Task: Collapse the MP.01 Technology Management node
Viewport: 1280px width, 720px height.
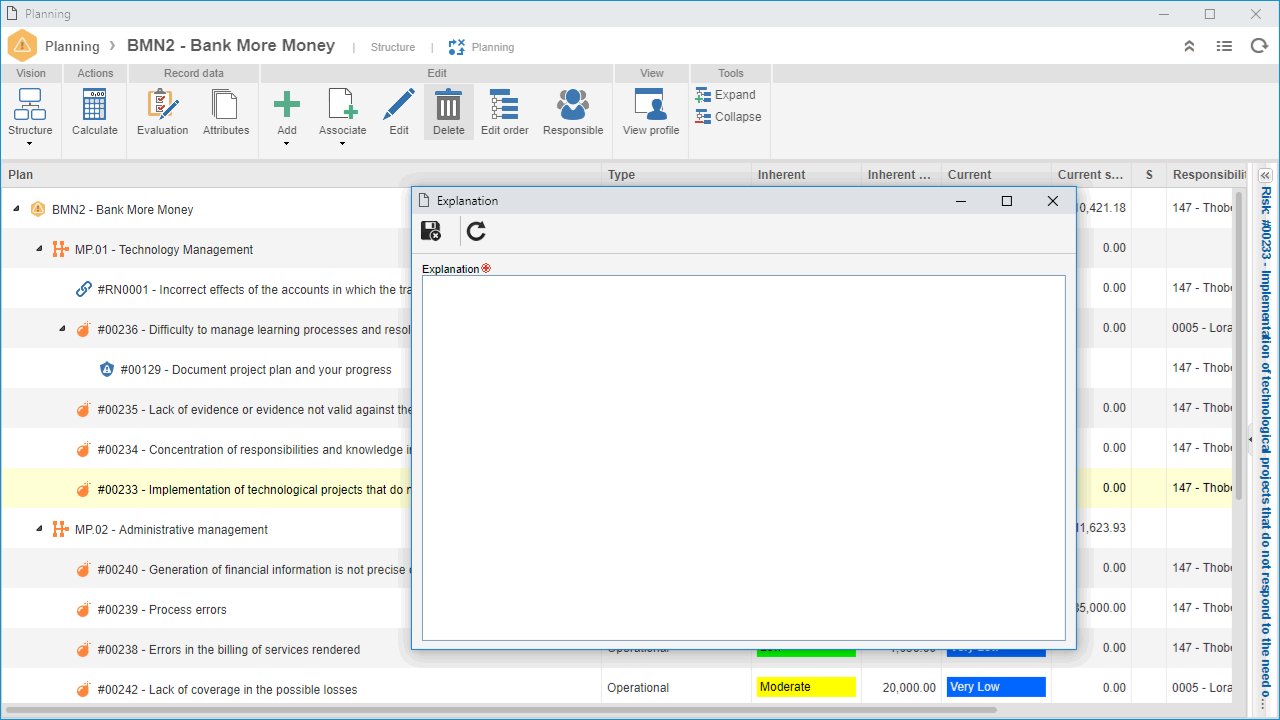Action: [x=39, y=249]
